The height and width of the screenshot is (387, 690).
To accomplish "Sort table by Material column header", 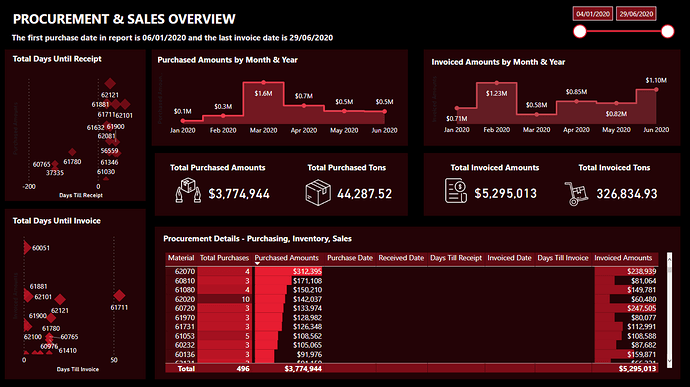I will coord(181,258).
